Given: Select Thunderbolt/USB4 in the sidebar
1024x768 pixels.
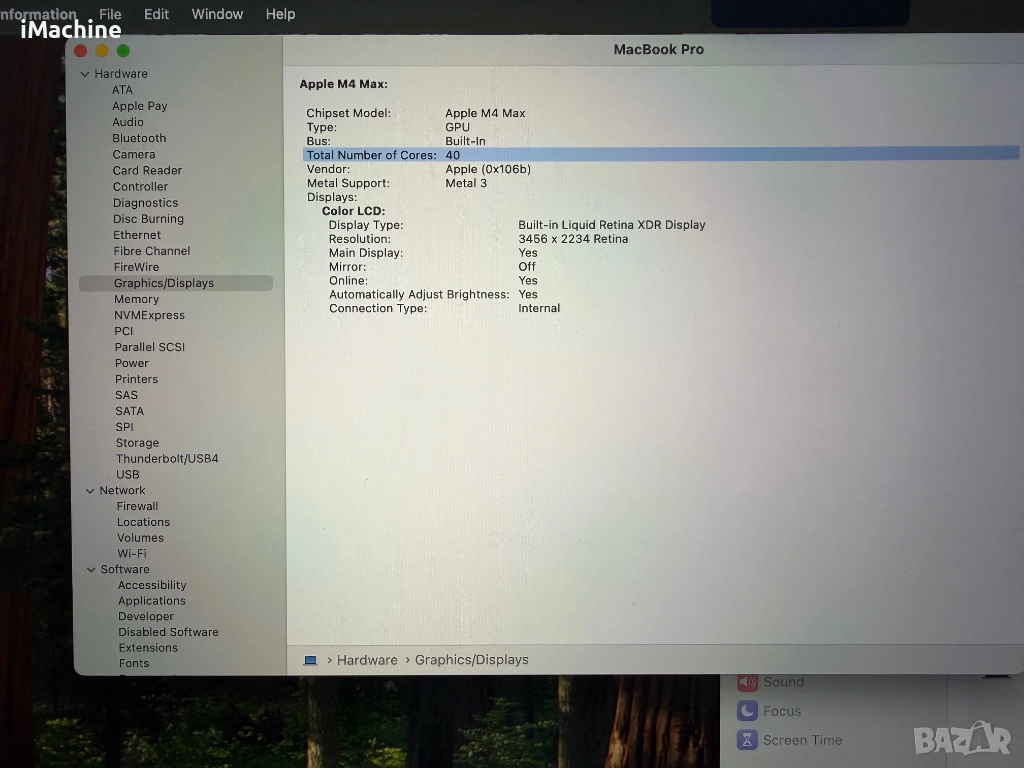Looking at the screenshot, I should pos(167,459).
